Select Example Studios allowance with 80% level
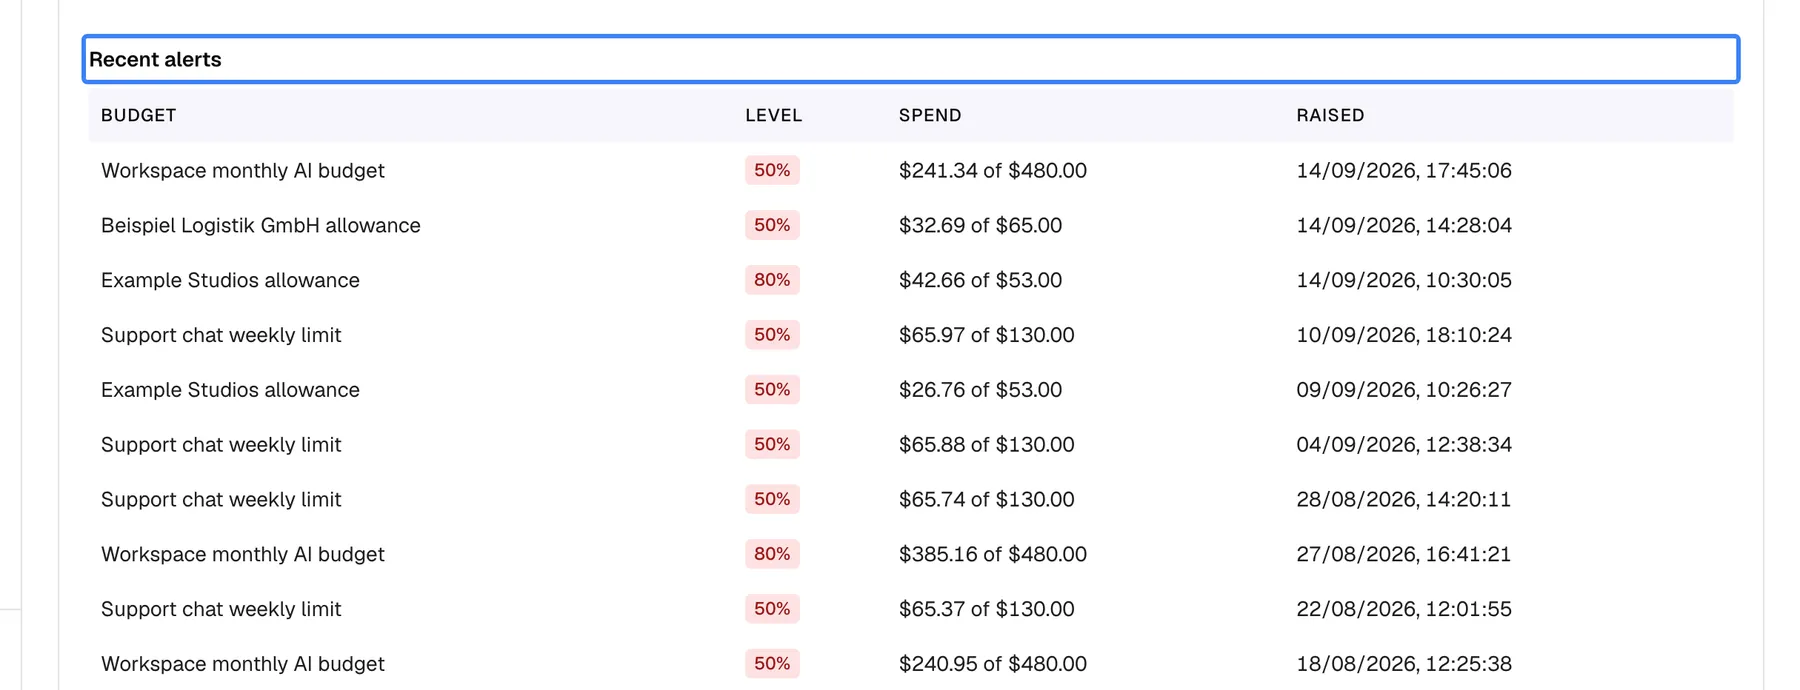This screenshot has width=1800, height=690. (910, 280)
